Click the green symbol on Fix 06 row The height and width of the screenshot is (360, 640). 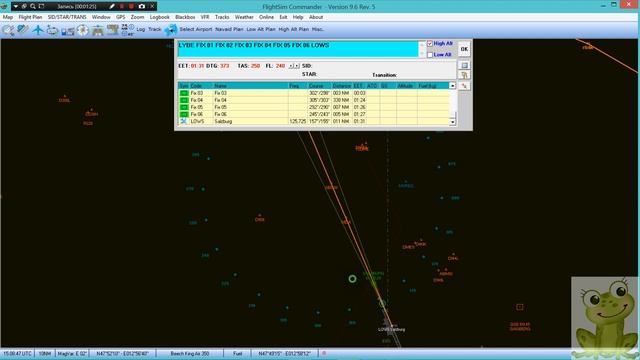coord(184,114)
